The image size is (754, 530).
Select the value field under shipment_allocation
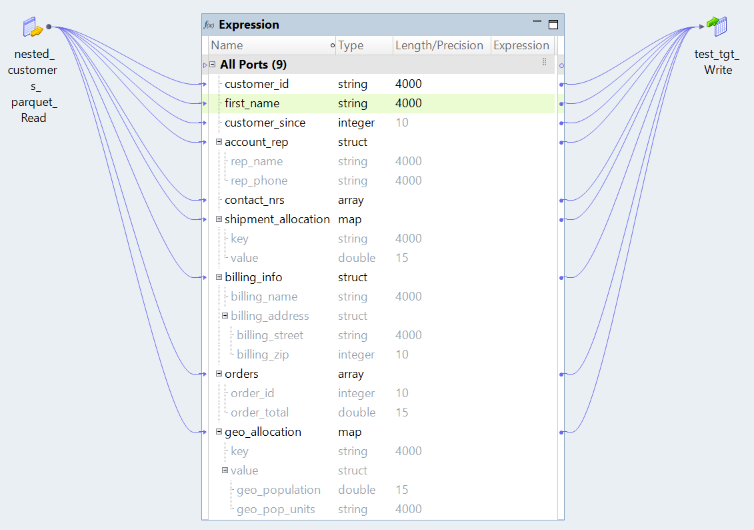tap(244, 258)
